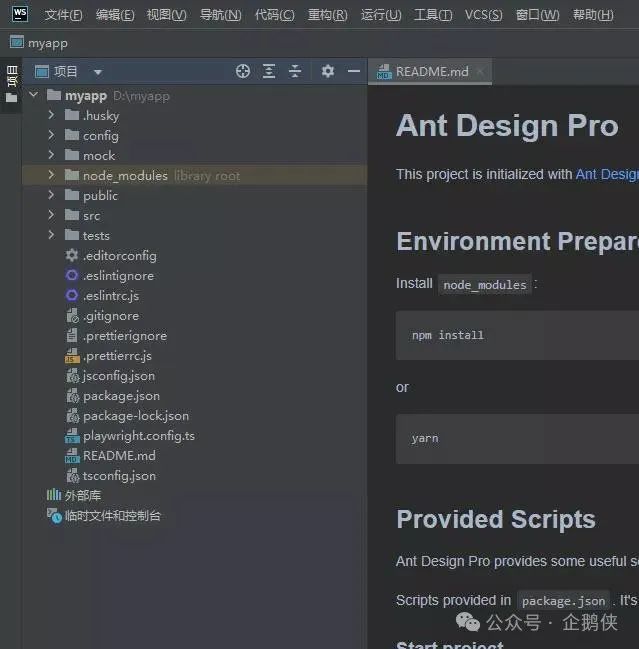Select the tests folder icon
639x649 pixels.
point(72,235)
